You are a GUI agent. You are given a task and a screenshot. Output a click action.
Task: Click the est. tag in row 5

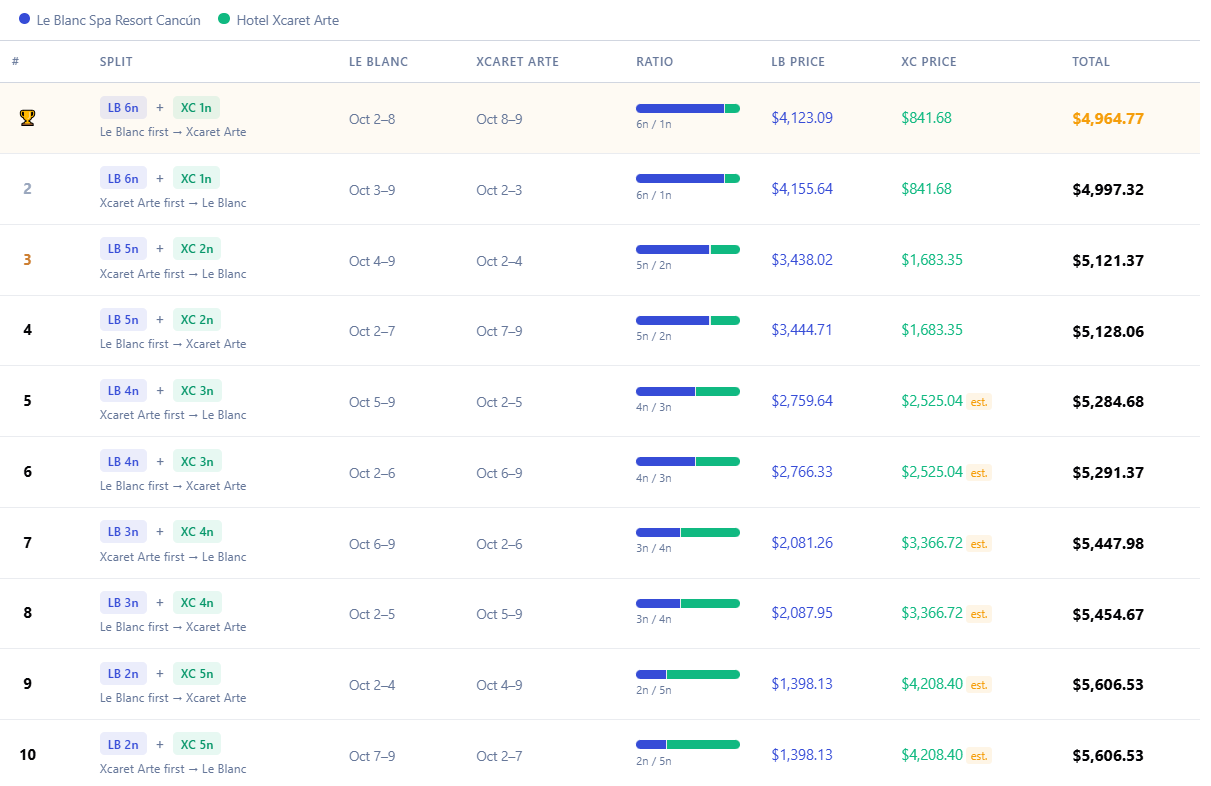(x=979, y=402)
